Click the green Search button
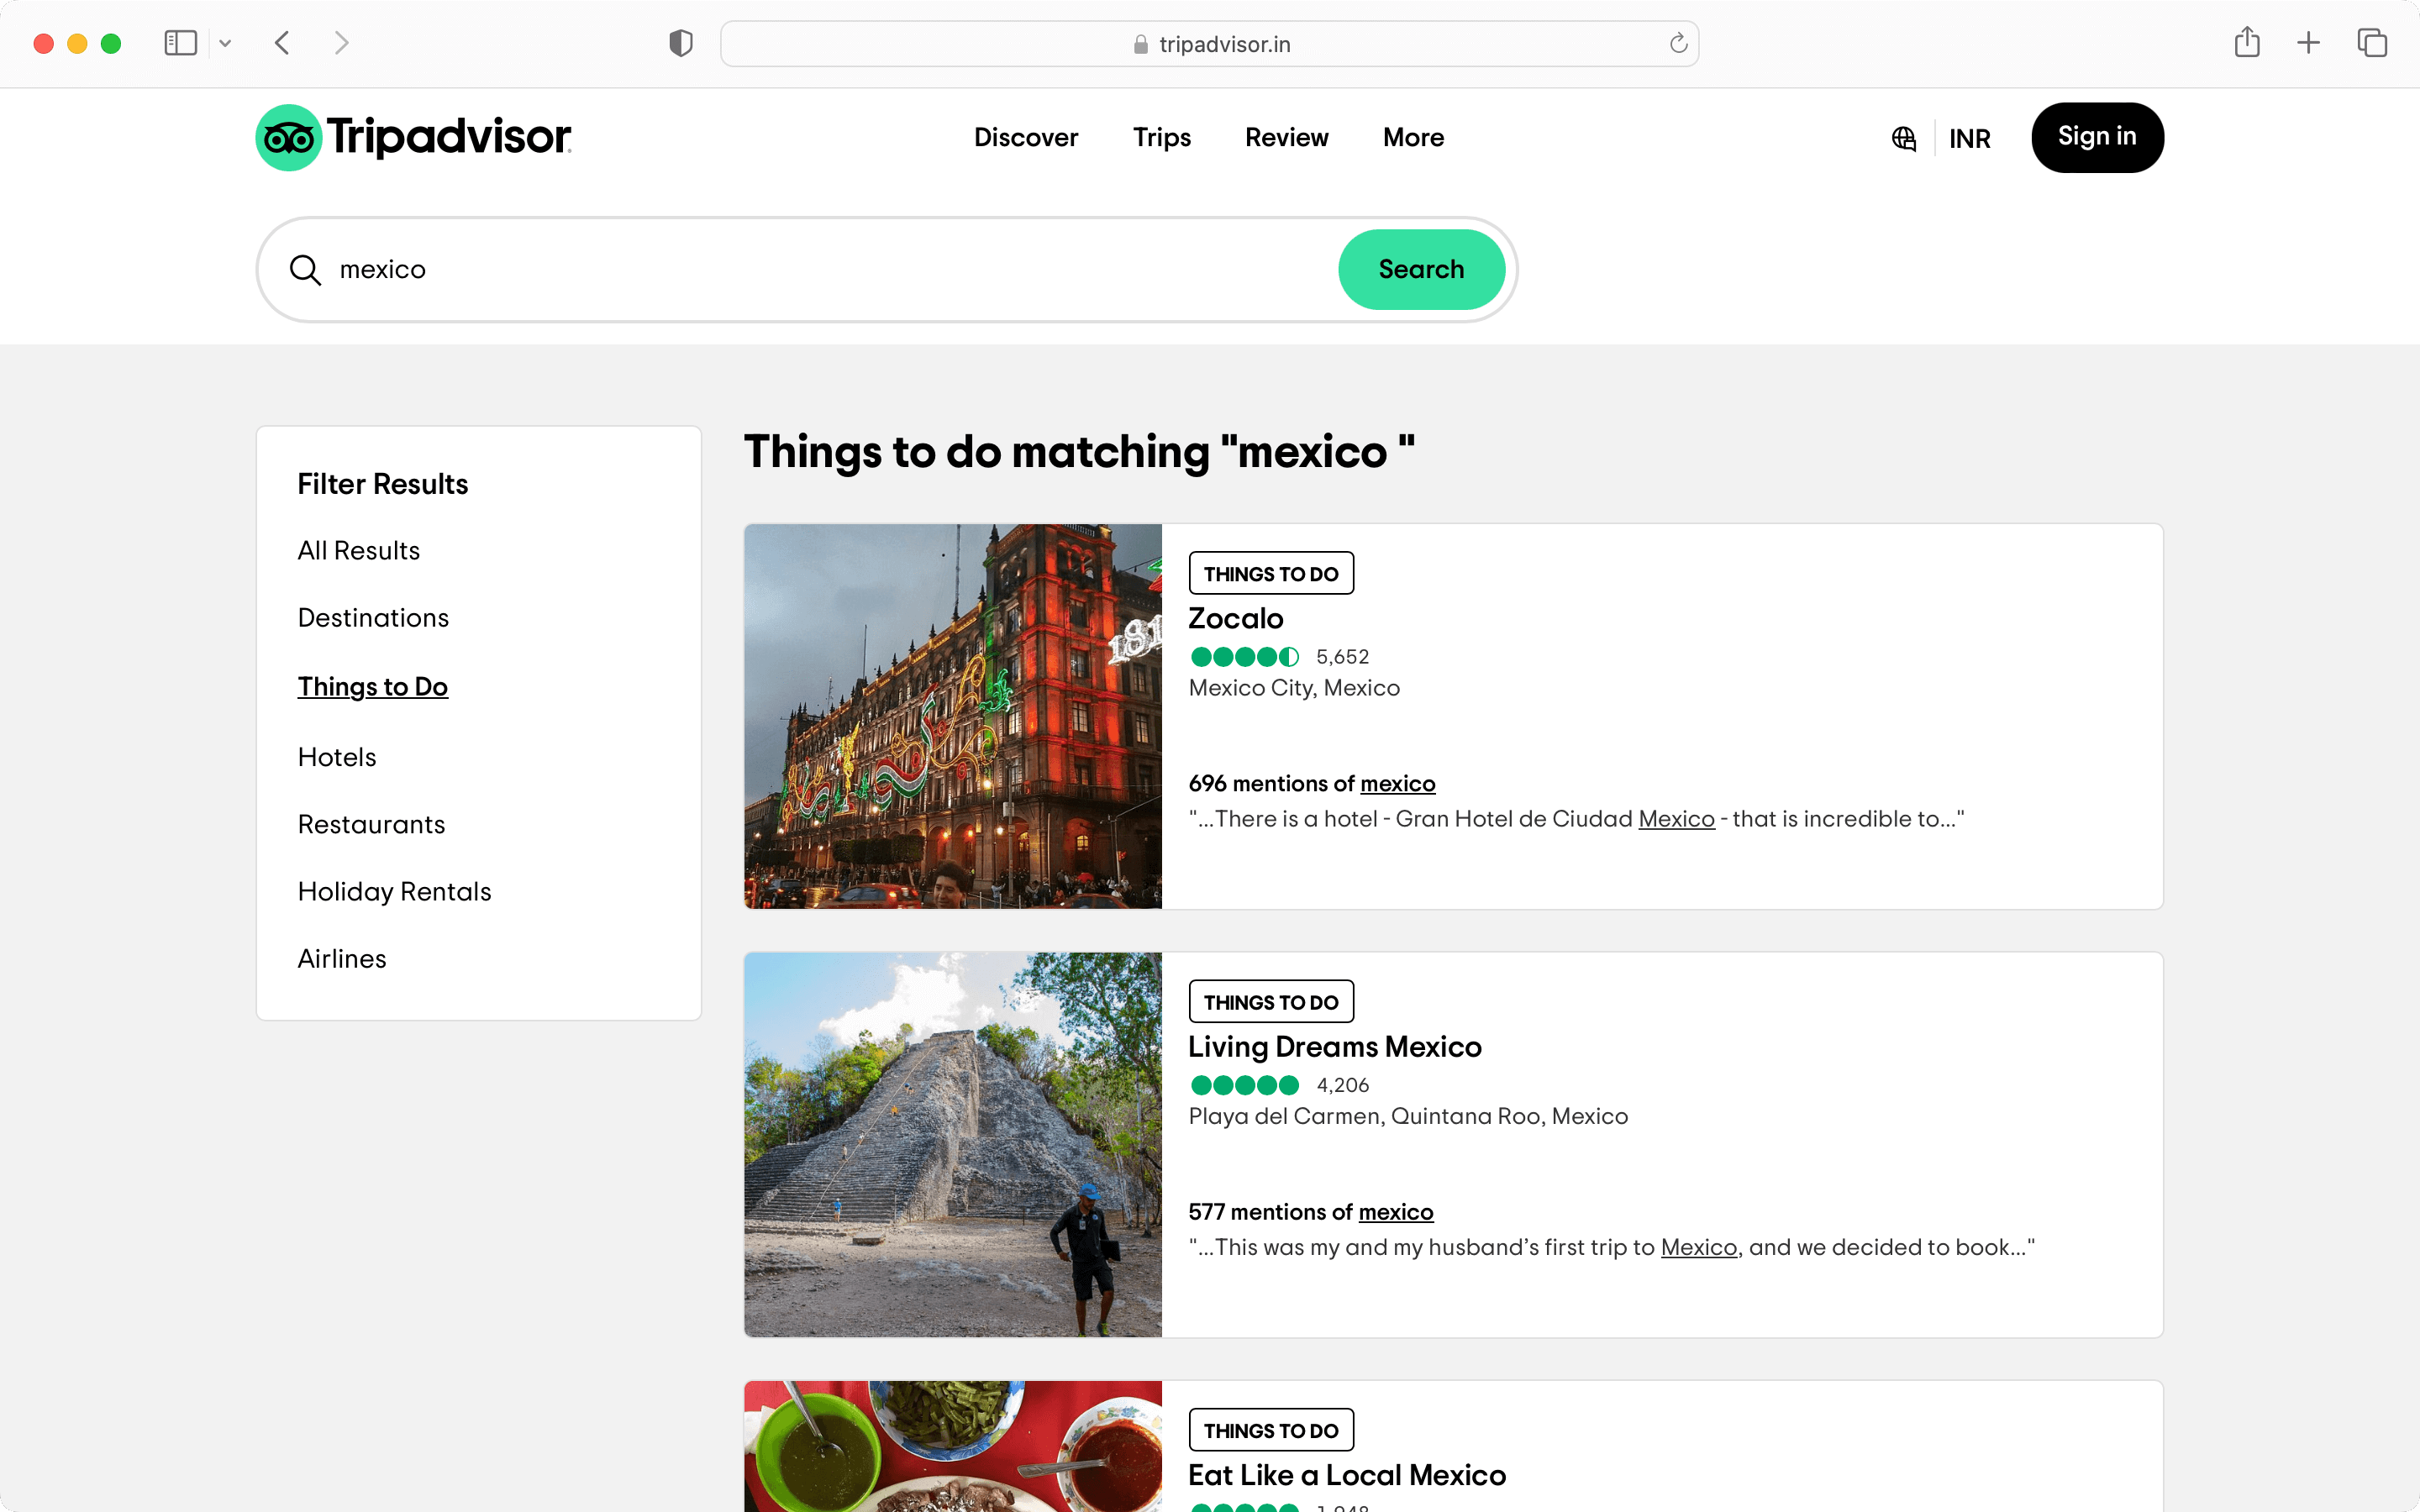This screenshot has height=1512, width=2420. pos(1421,269)
